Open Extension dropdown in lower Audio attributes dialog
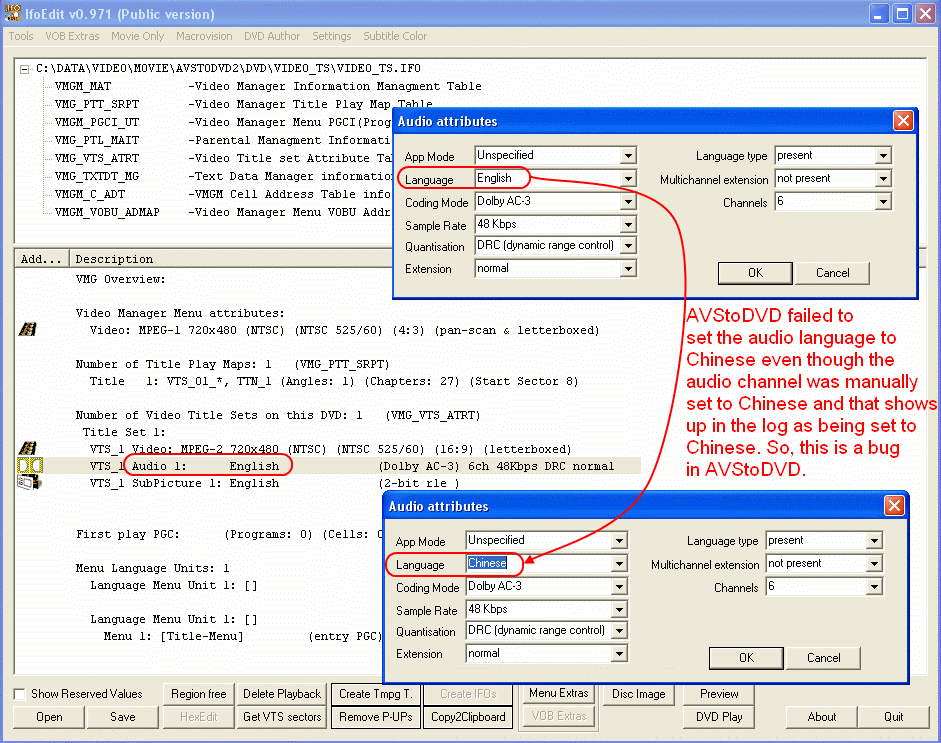The image size is (941, 743). pyautogui.click(x=619, y=654)
